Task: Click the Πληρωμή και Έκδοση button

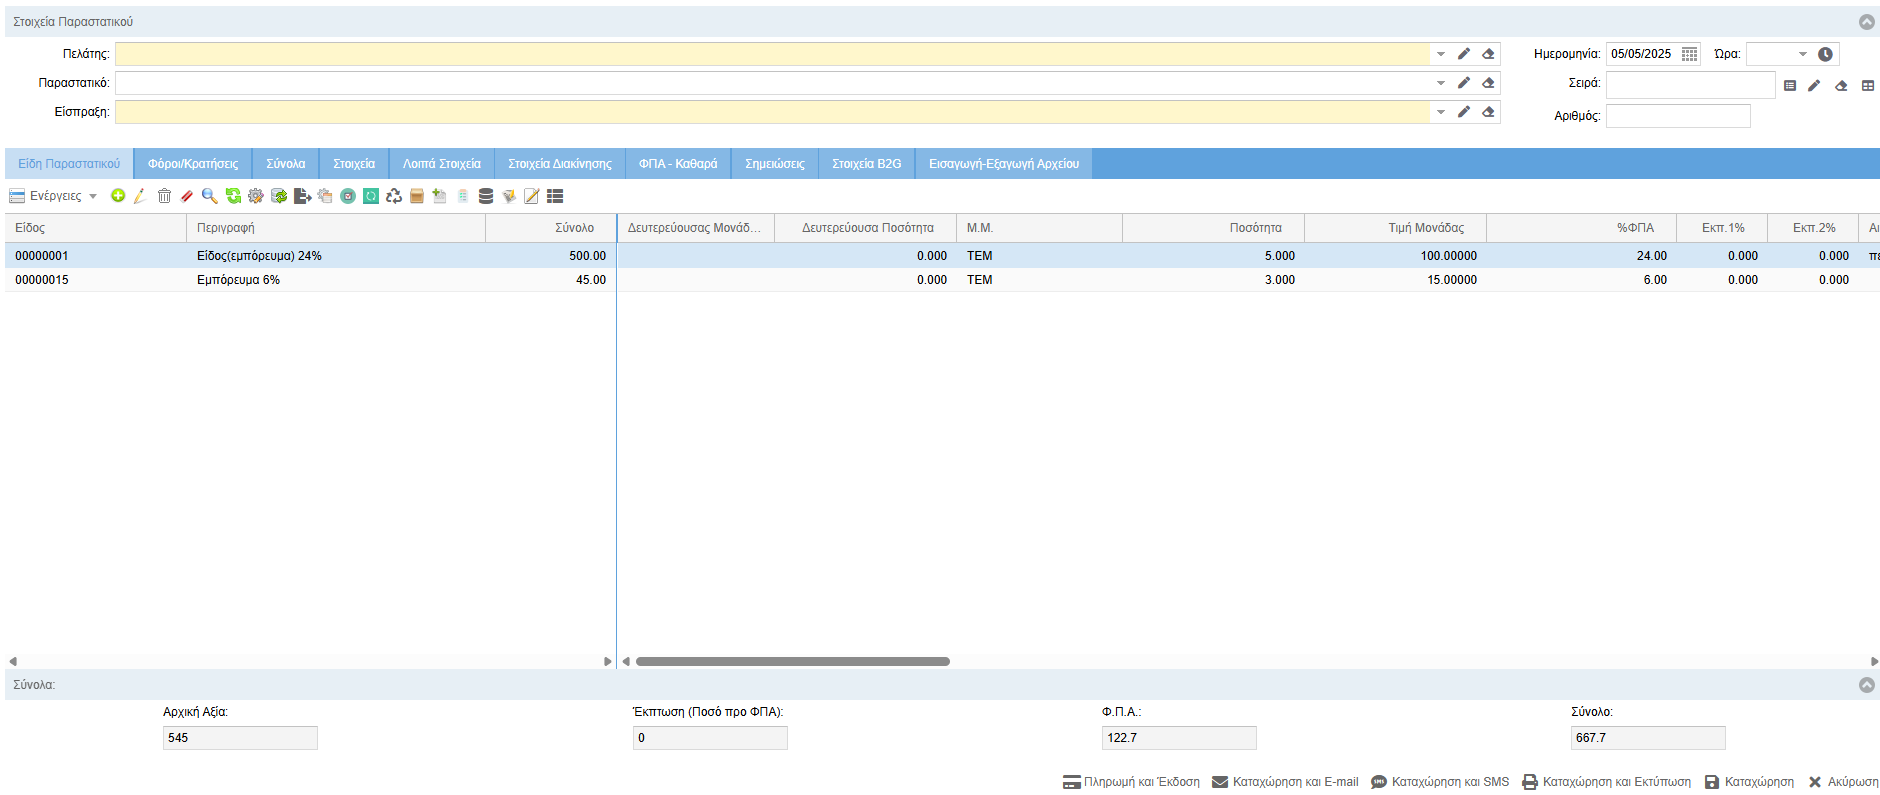Action: point(1131,782)
